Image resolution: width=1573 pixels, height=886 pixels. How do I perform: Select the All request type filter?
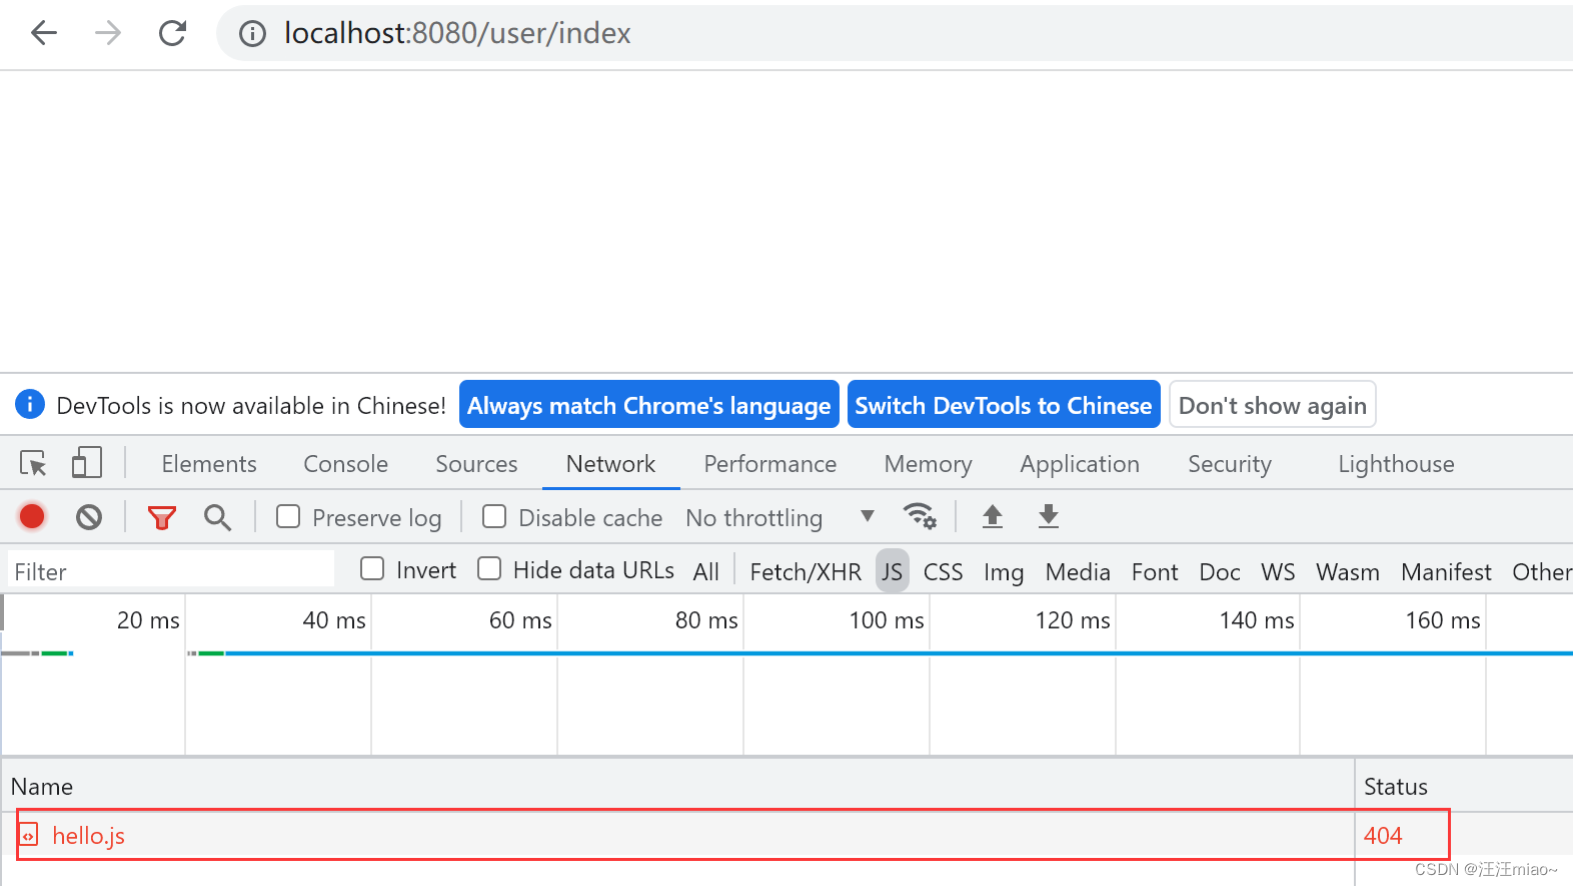coord(706,572)
